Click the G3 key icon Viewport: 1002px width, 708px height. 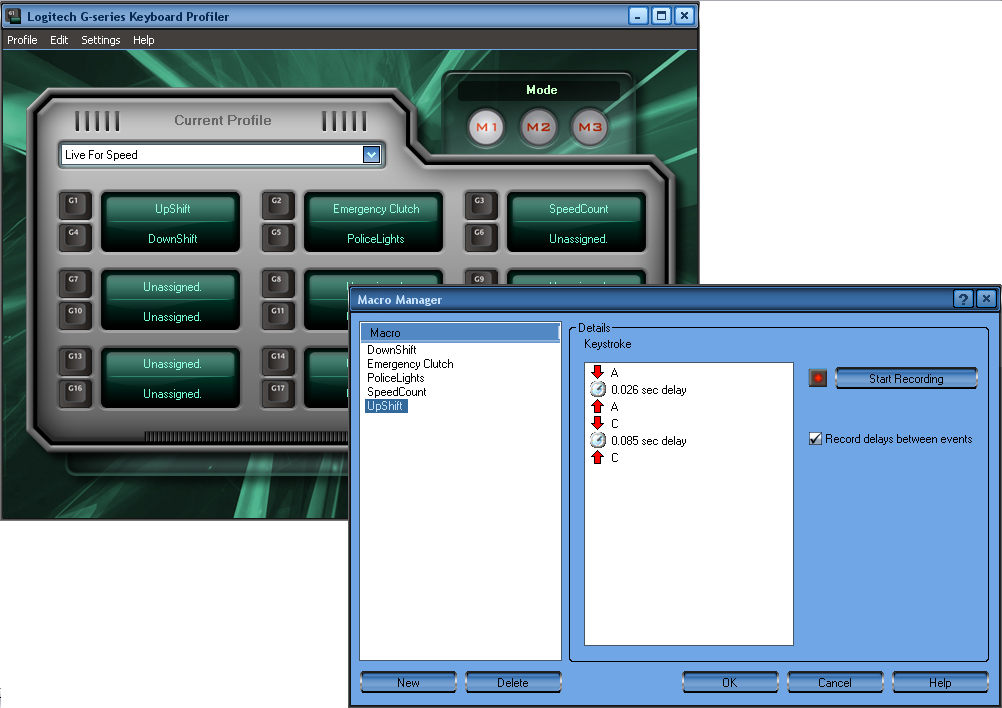[x=481, y=205]
